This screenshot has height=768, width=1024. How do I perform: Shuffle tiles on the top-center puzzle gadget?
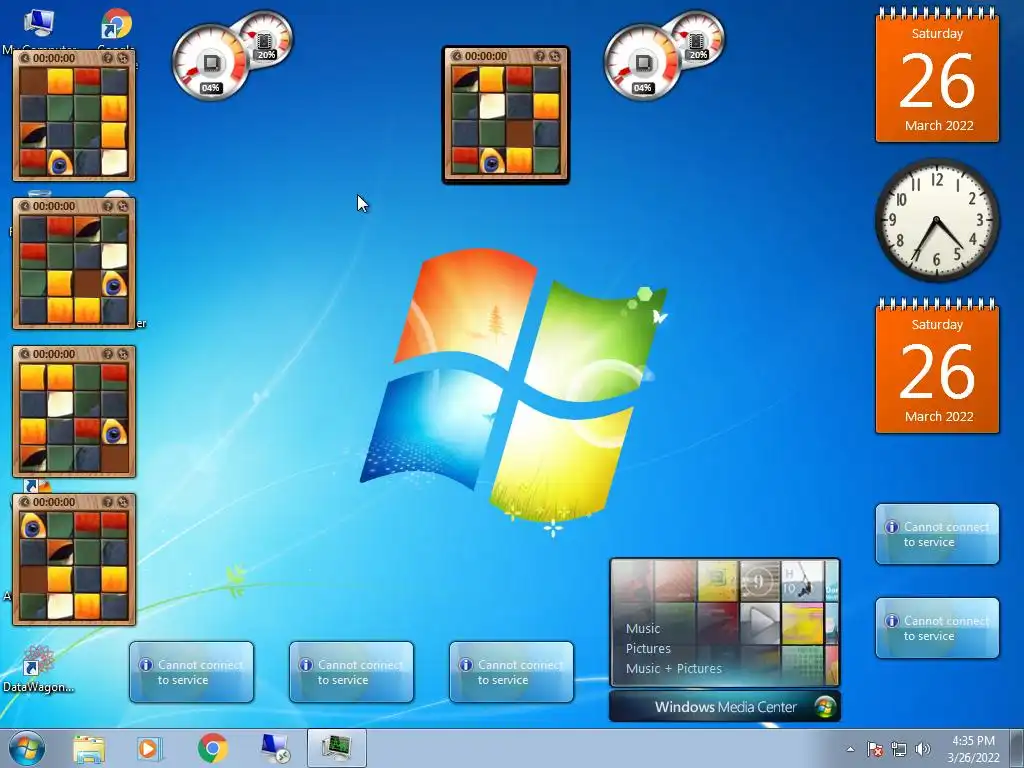click(555, 56)
